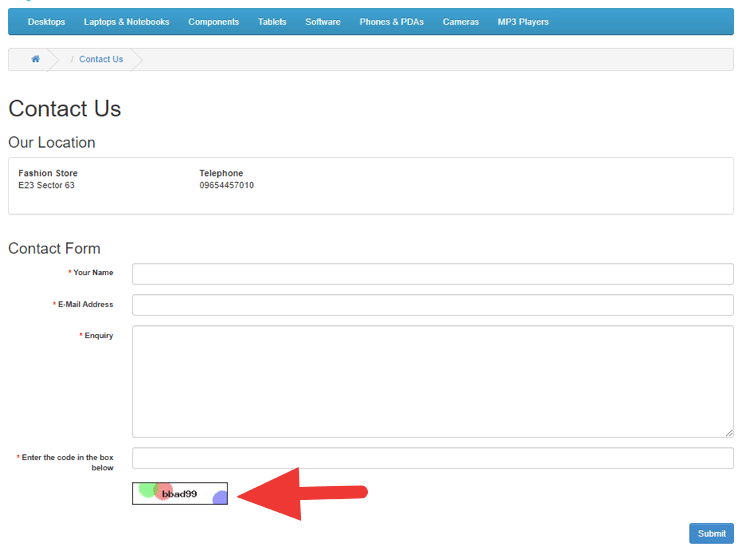Screen dimensions: 750x558
Task: Click the home icon in breadcrumb
Action: [35, 59]
